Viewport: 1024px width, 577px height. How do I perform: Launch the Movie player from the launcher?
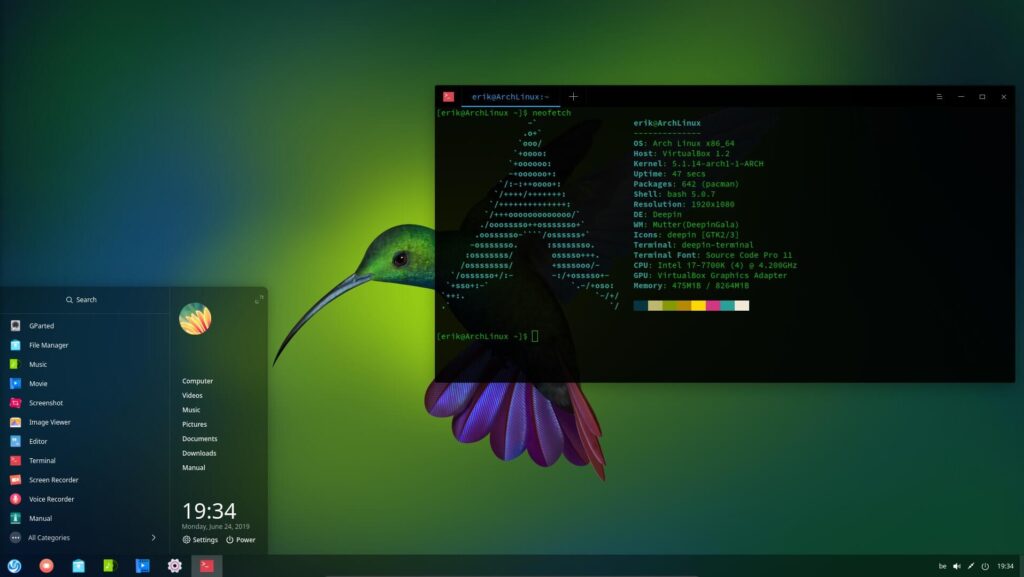(40, 383)
